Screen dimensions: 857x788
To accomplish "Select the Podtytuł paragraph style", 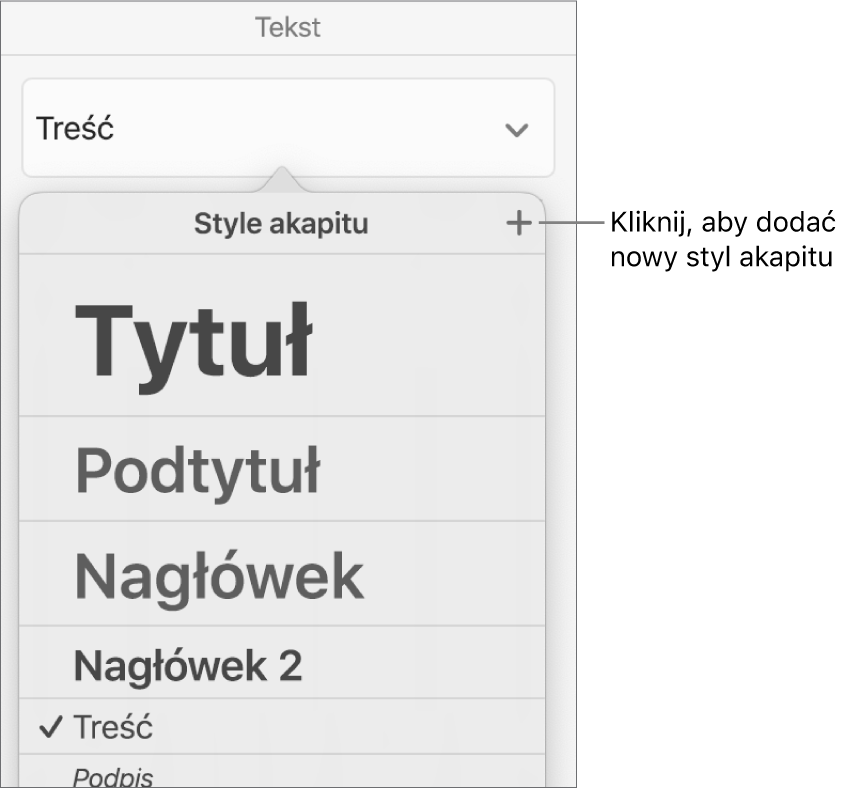I will coord(282,469).
